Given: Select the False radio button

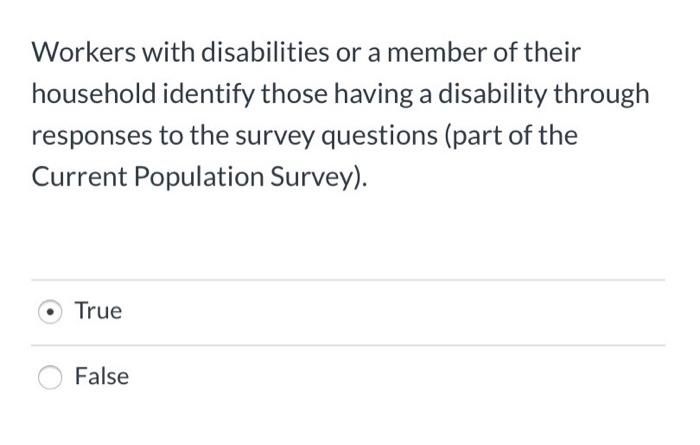Looking at the screenshot, I should [50, 377].
